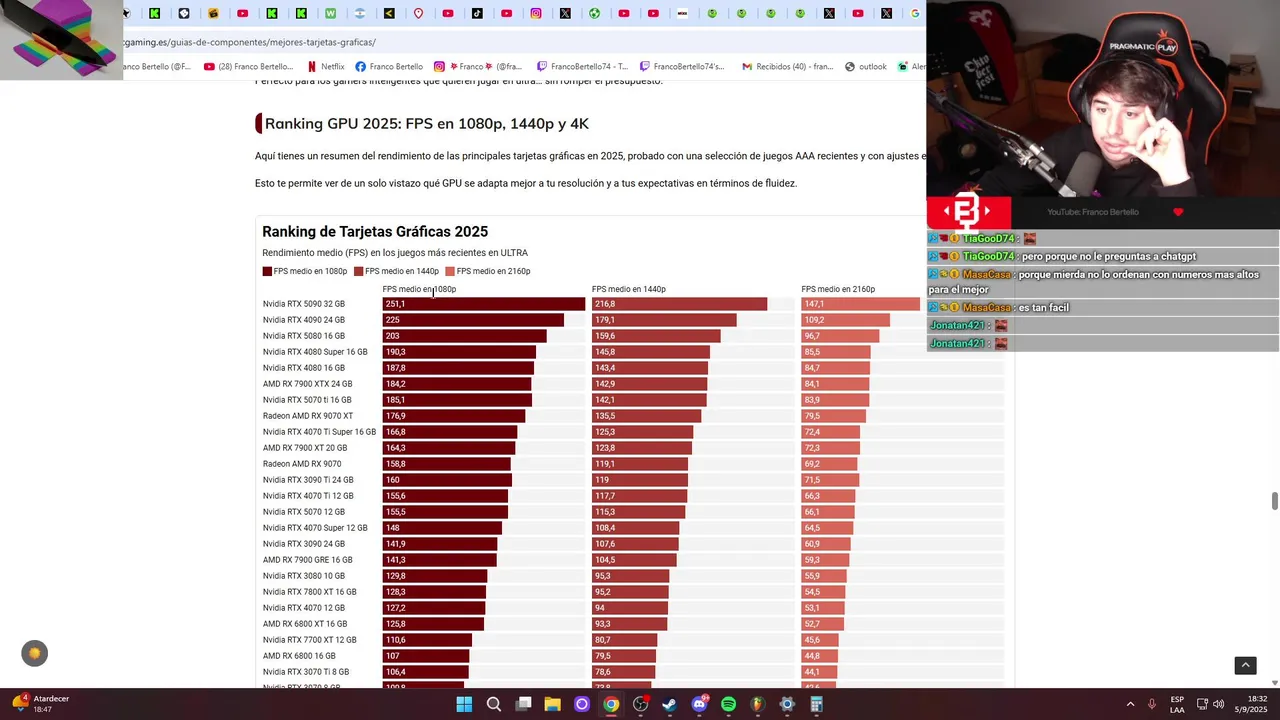Open Calculator from the taskbar
Image resolution: width=1280 pixels, height=720 pixels.
click(816, 704)
